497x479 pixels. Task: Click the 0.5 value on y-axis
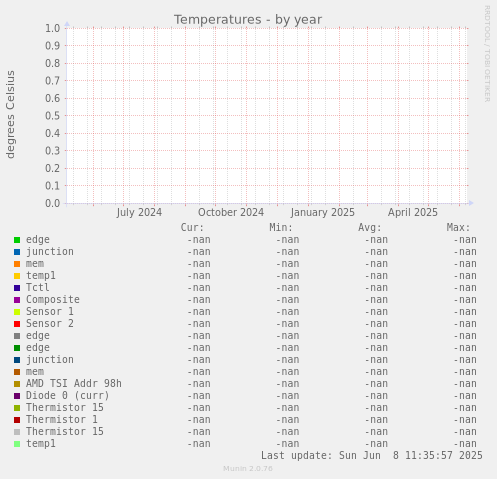[x=52, y=116]
